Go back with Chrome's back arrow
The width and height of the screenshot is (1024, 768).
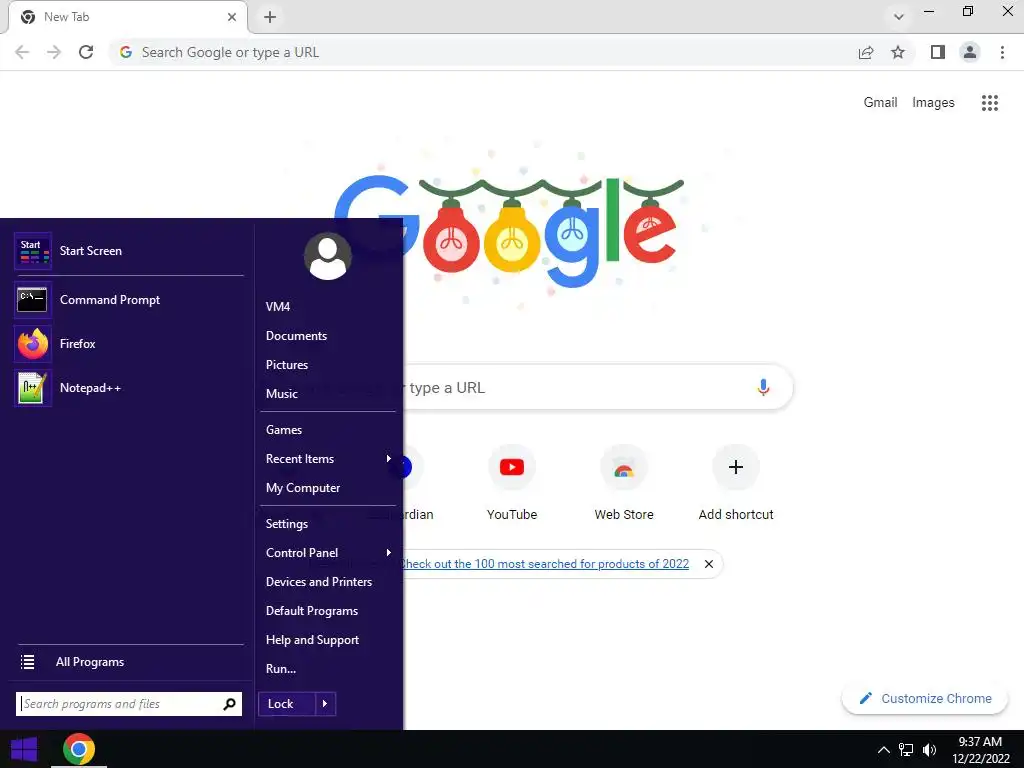[x=22, y=52]
